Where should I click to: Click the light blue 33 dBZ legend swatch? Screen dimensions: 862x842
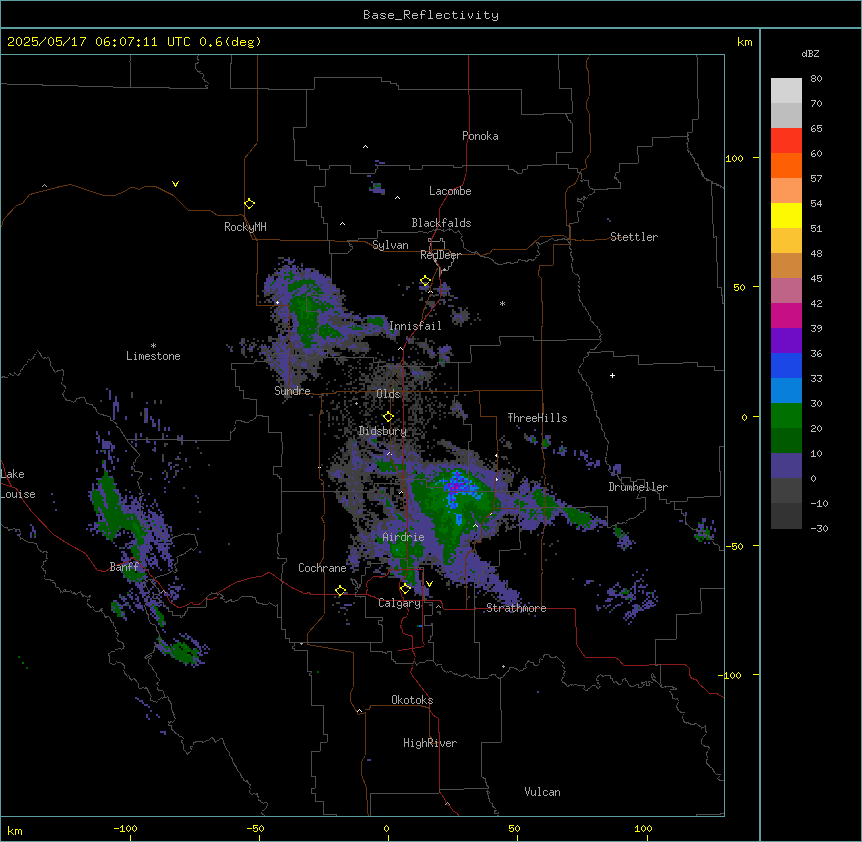pos(786,391)
